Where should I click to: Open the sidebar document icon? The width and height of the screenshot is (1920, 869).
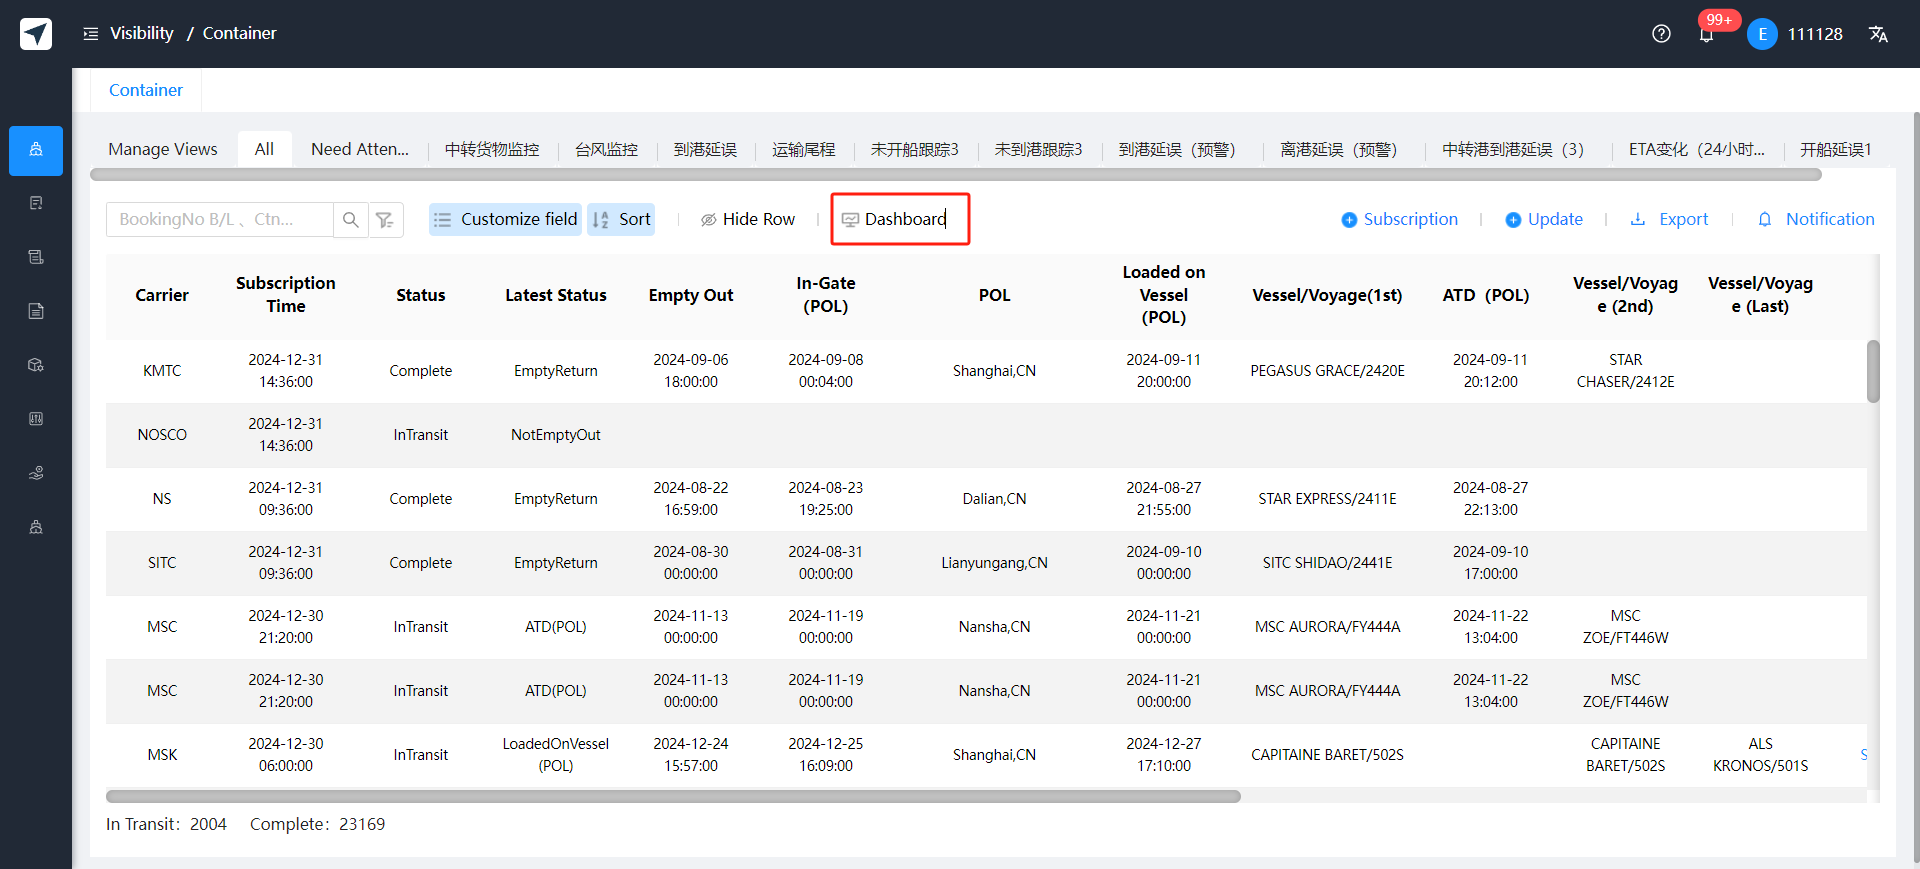(36, 311)
